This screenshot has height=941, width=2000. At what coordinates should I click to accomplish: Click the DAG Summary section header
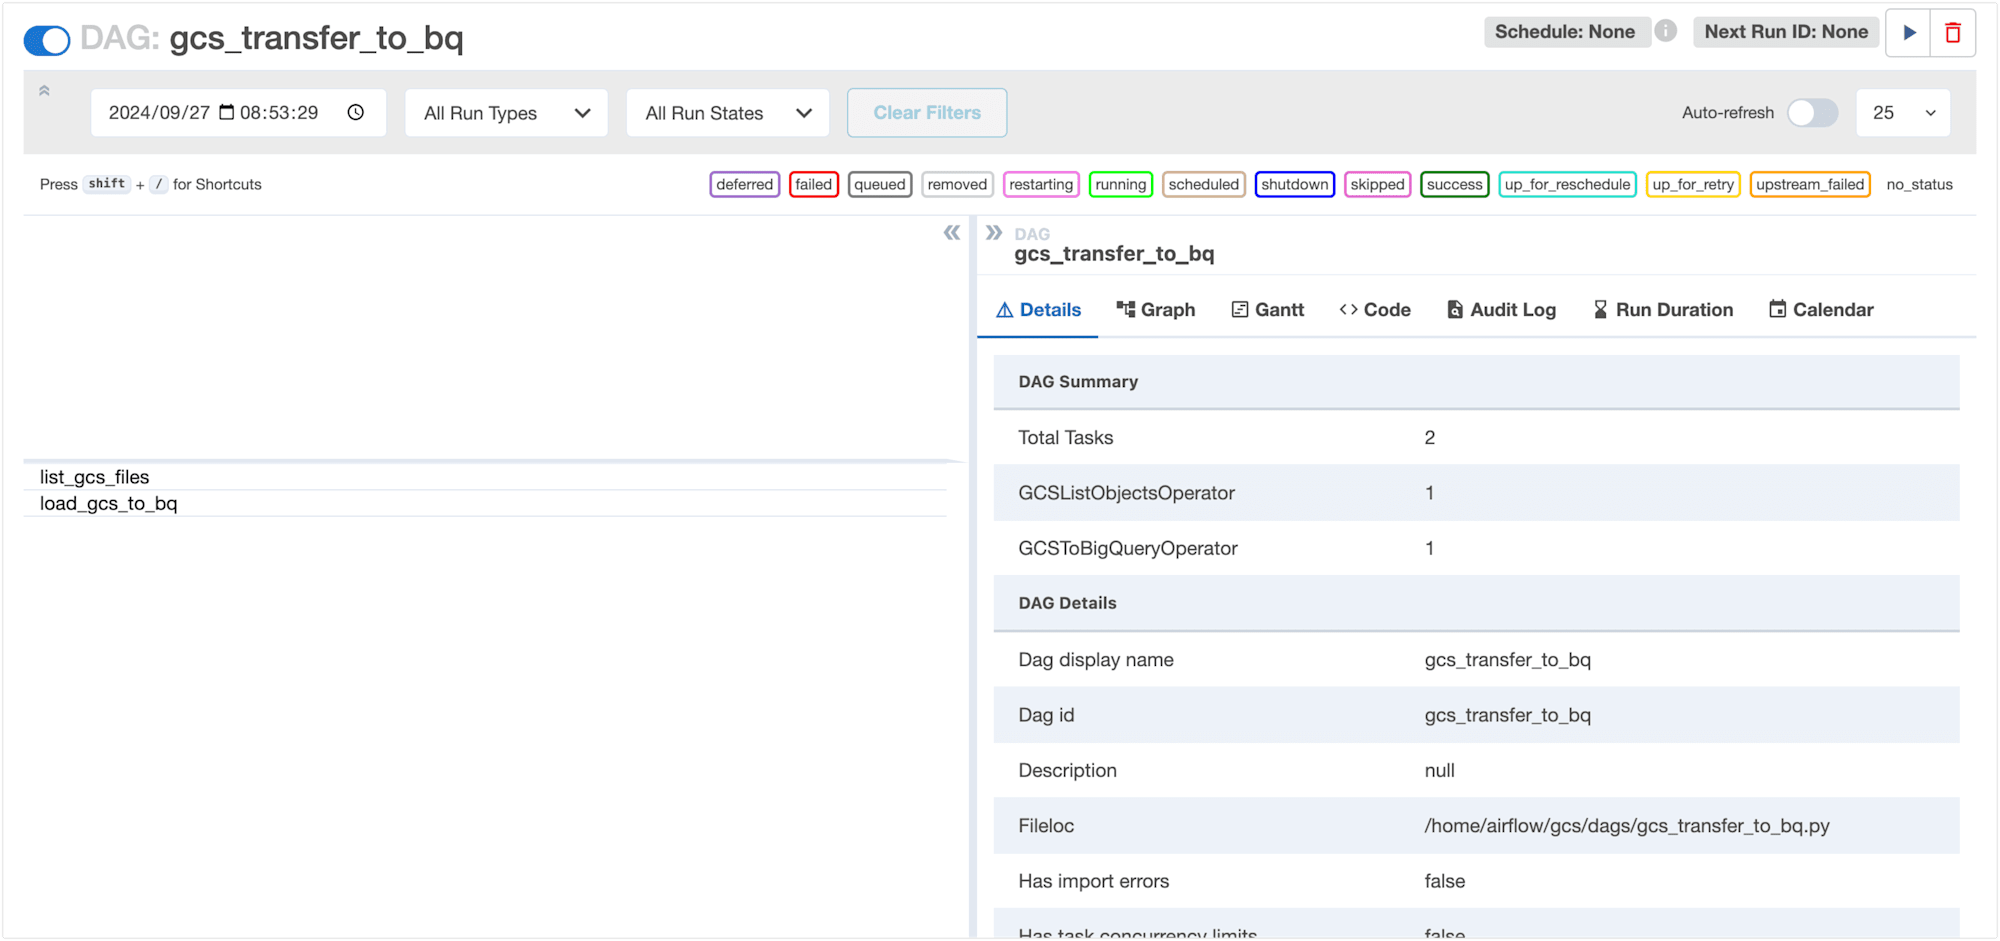click(x=1476, y=382)
